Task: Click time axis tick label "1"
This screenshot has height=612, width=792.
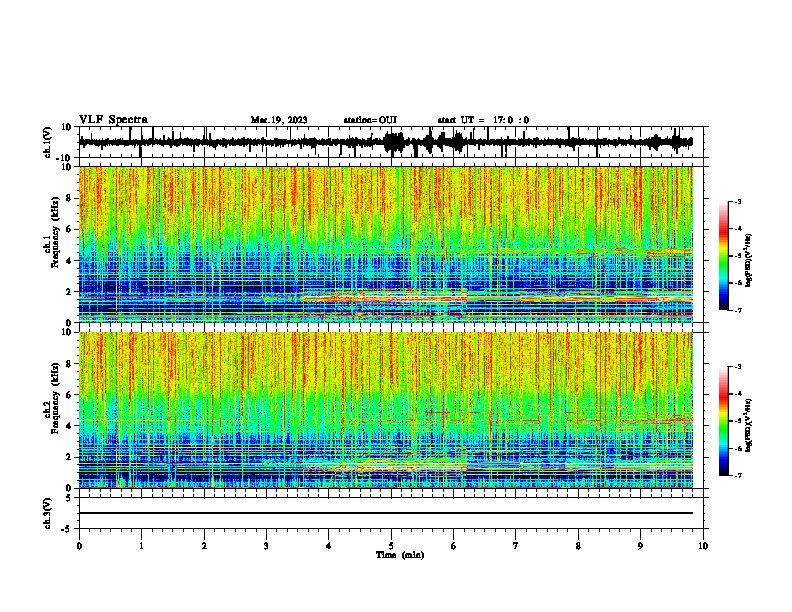Action: pyautogui.click(x=141, y=546)
